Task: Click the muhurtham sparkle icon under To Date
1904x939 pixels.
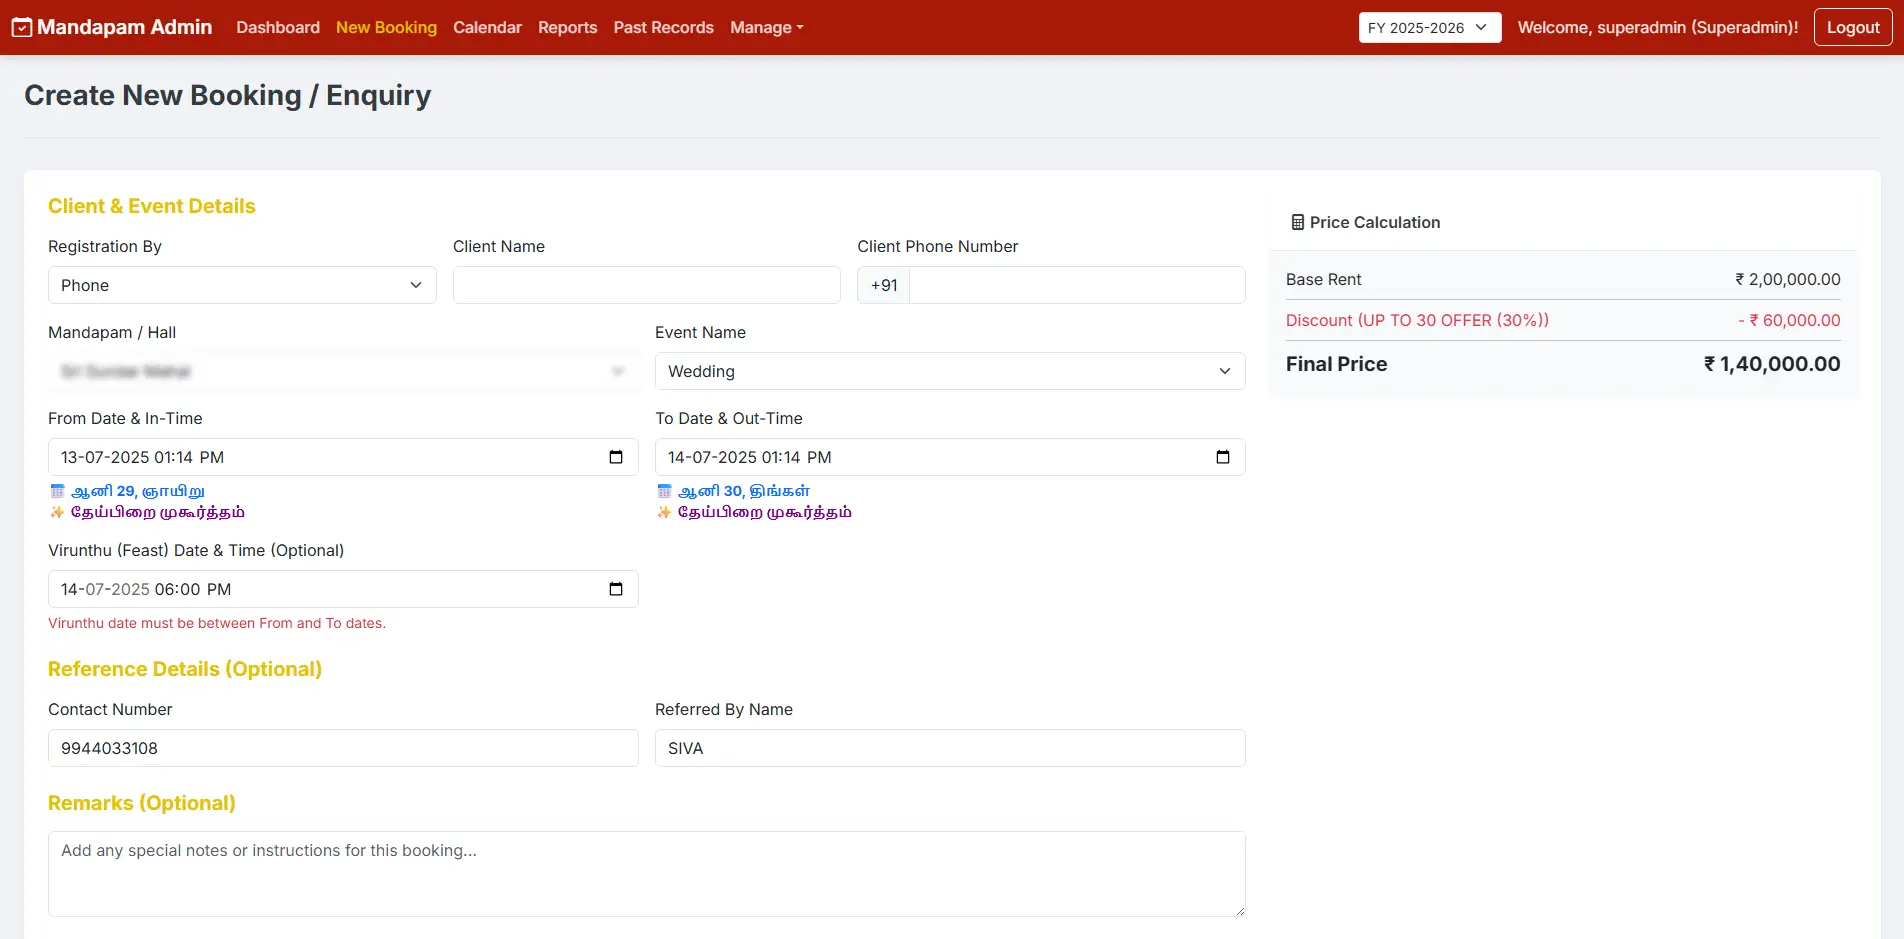Action: coord(664,512)
